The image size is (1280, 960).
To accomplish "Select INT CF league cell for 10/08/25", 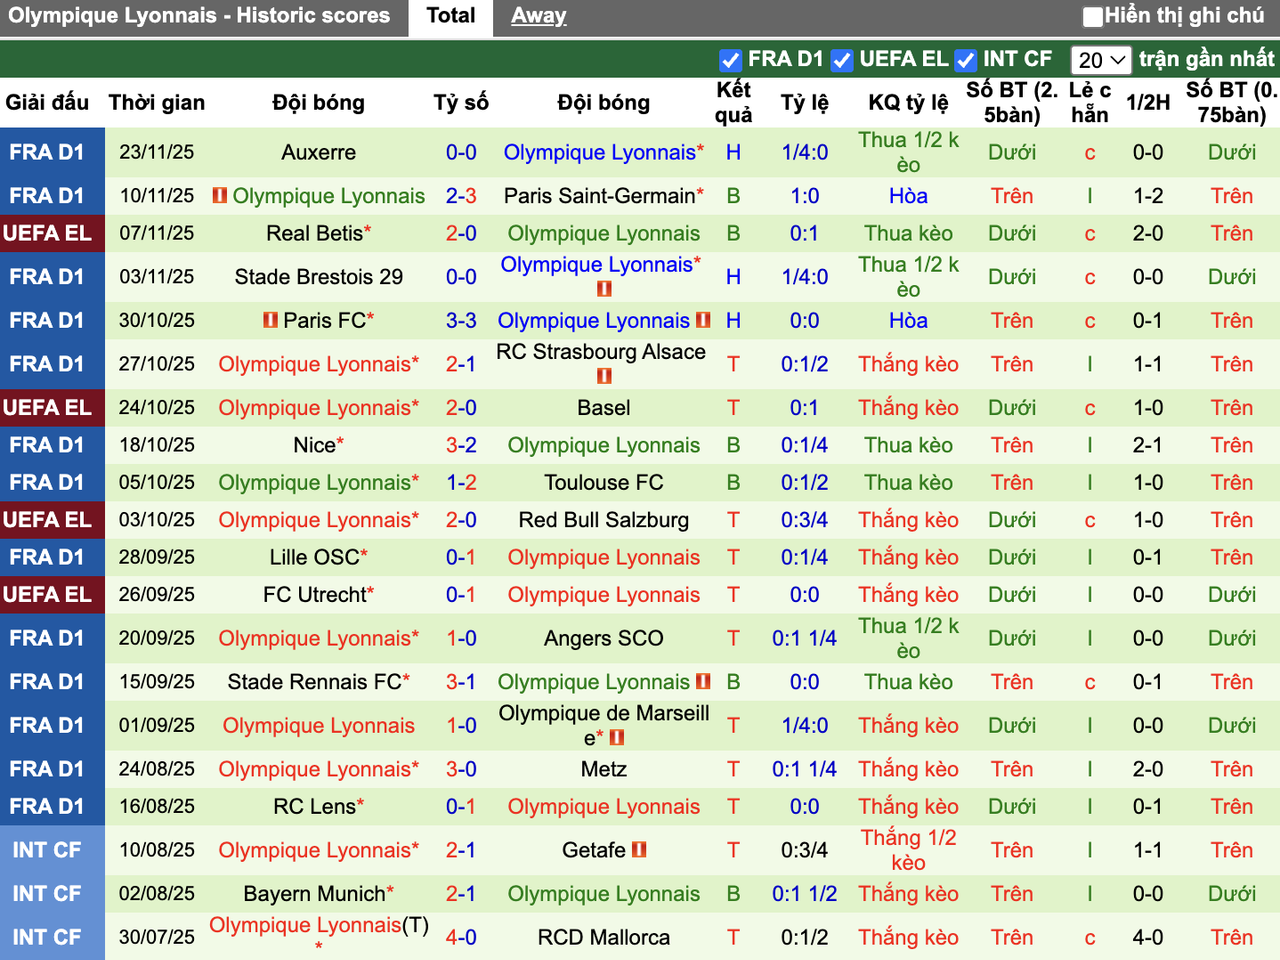I will (x=52, y=850).
